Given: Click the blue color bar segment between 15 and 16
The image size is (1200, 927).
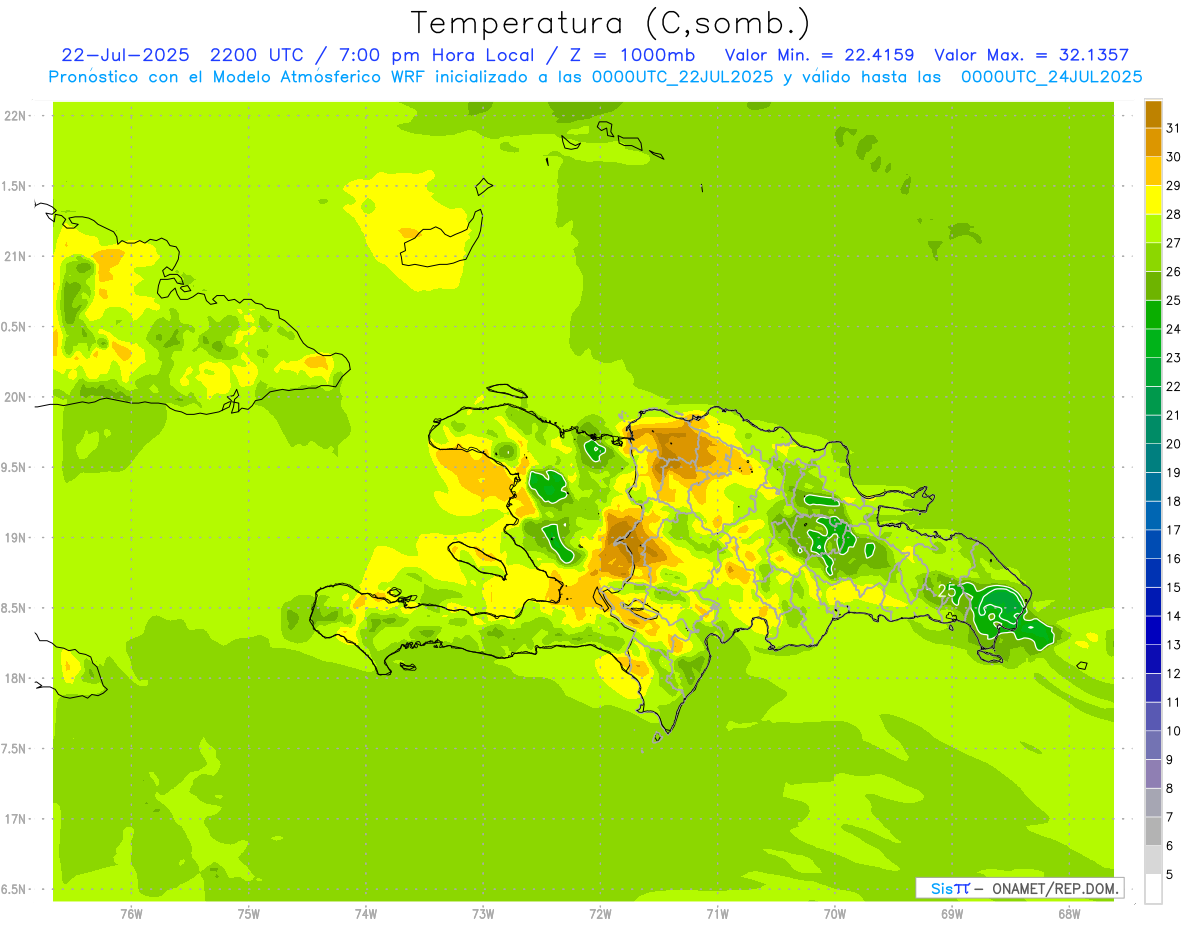Looking at the screenshot, I should (x=1153, y=573).
